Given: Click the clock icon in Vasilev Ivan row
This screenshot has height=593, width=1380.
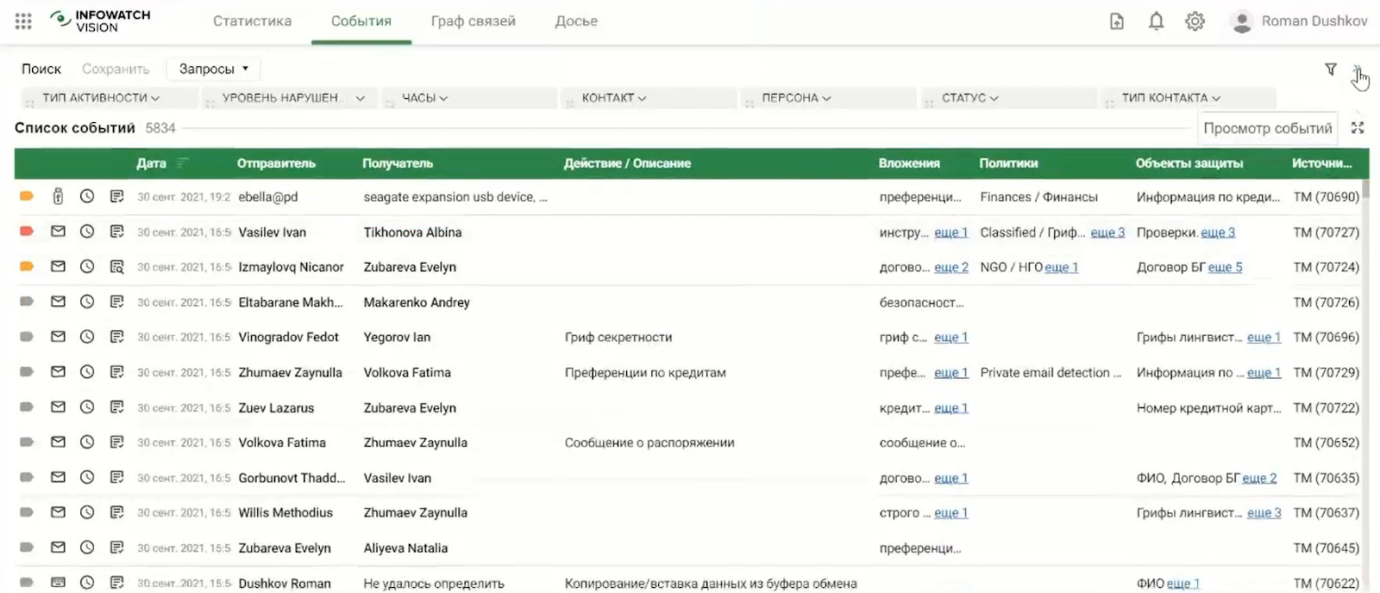Looking at the screenshot, I should (x=87, y=232).
